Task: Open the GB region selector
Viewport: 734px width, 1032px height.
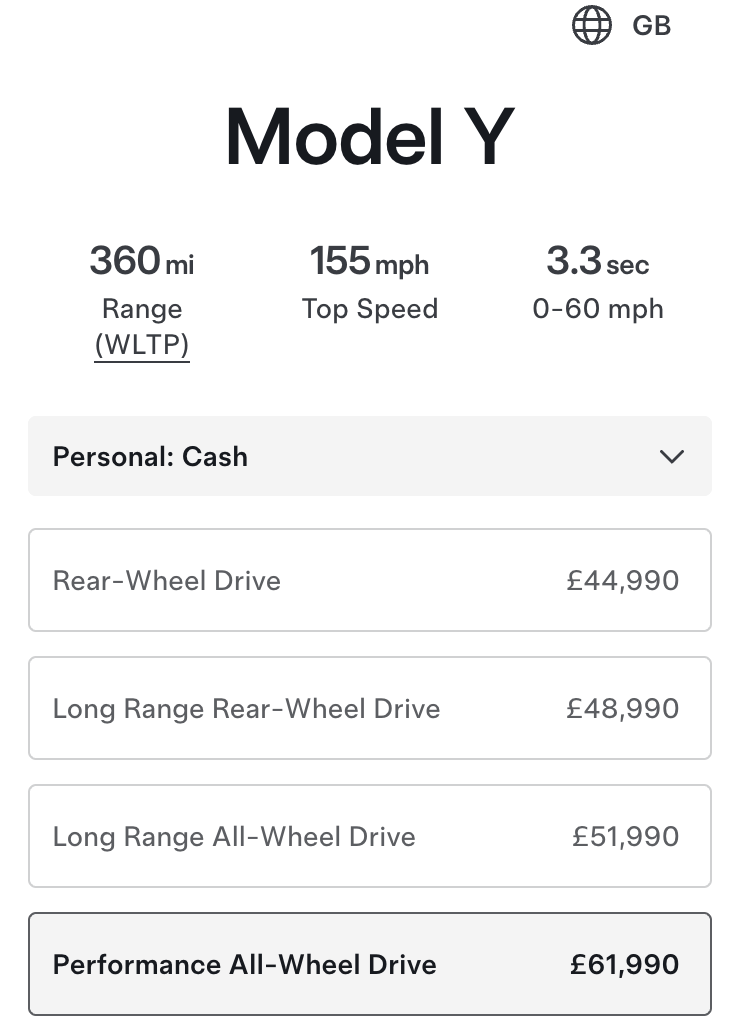Action: click(x=651, y=26)
